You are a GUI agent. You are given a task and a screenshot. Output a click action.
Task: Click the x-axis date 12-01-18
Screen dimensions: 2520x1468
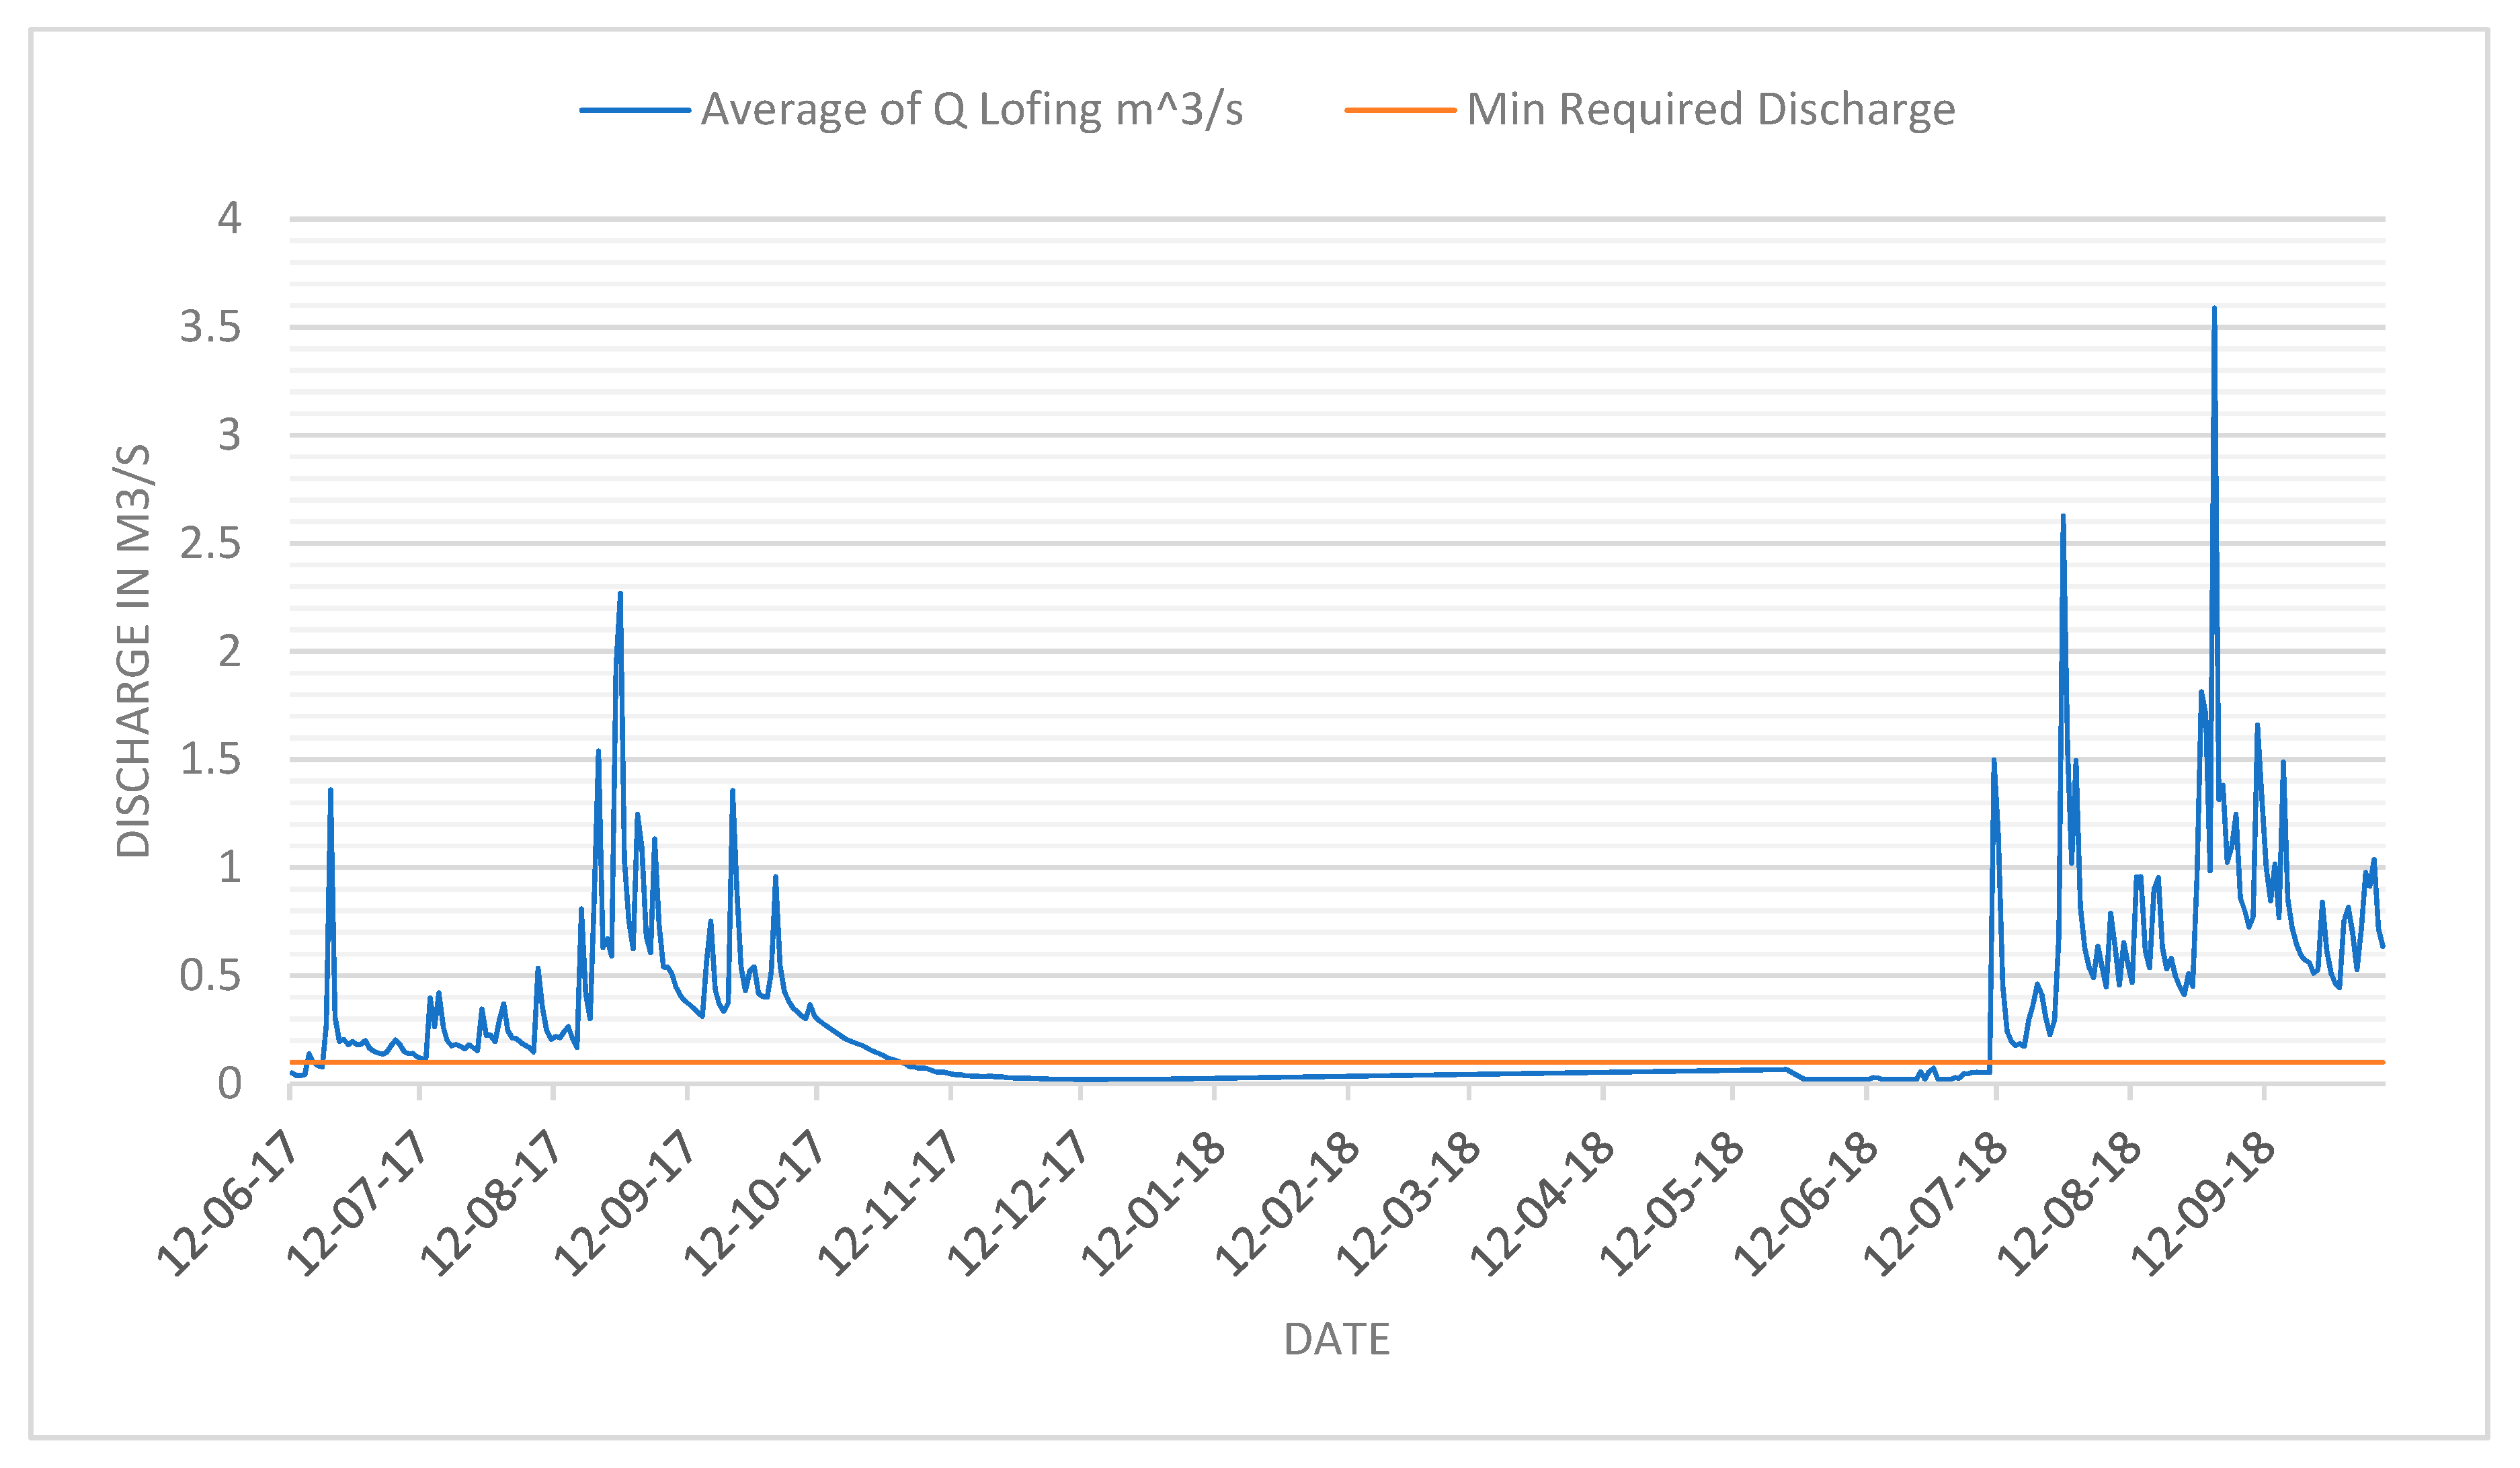1152,1203
